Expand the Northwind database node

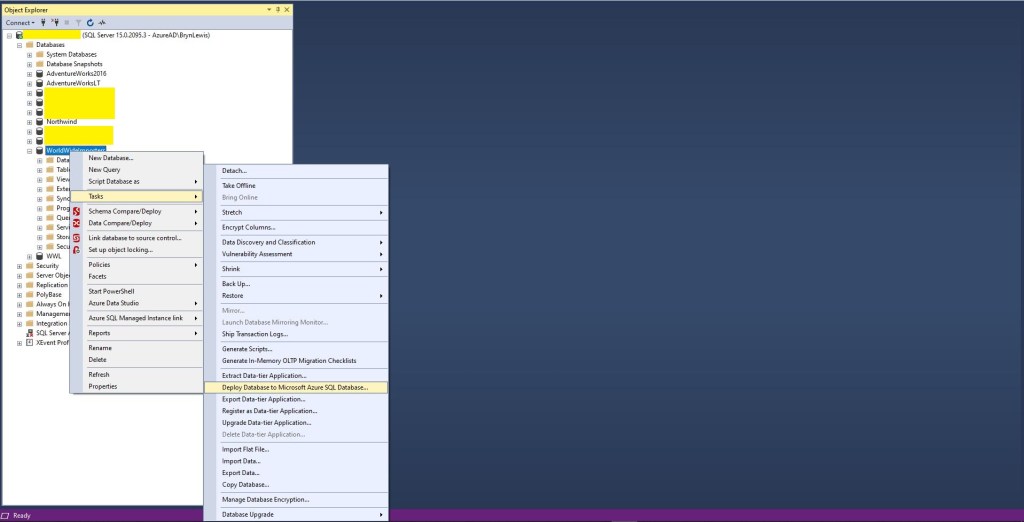click(x=29, y=122)
